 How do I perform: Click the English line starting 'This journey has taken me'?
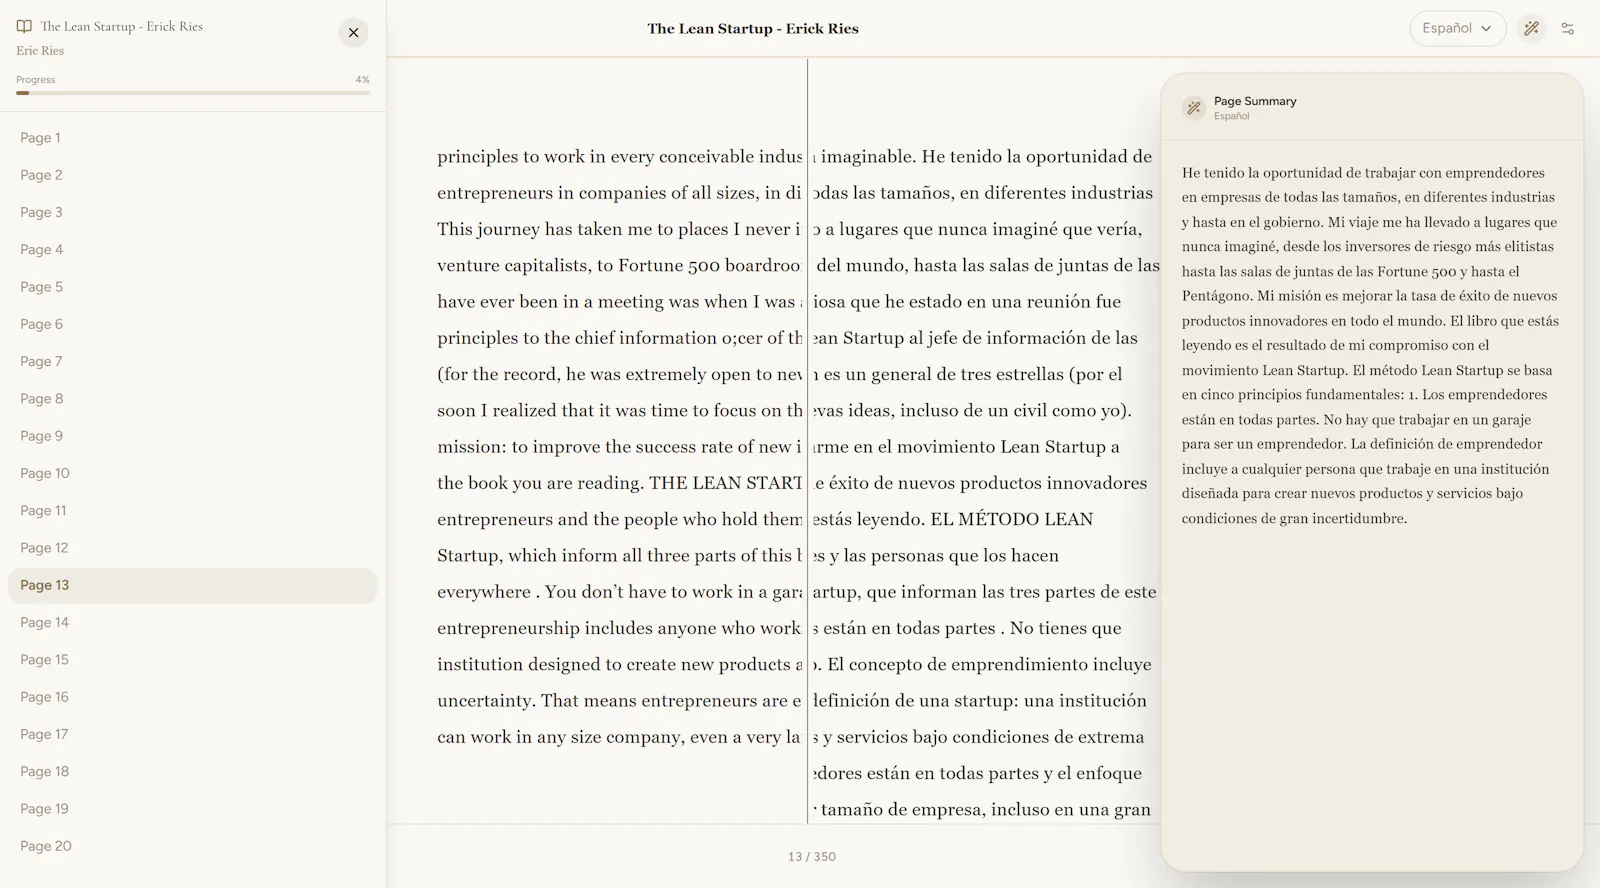[620, 229]
